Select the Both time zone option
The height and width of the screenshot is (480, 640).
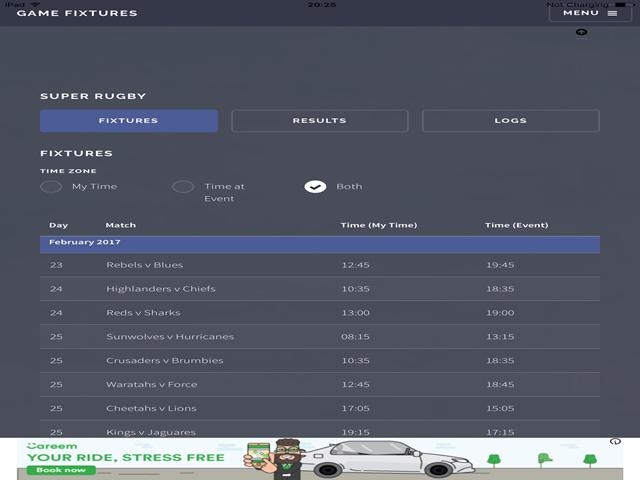tap(315, 187)
